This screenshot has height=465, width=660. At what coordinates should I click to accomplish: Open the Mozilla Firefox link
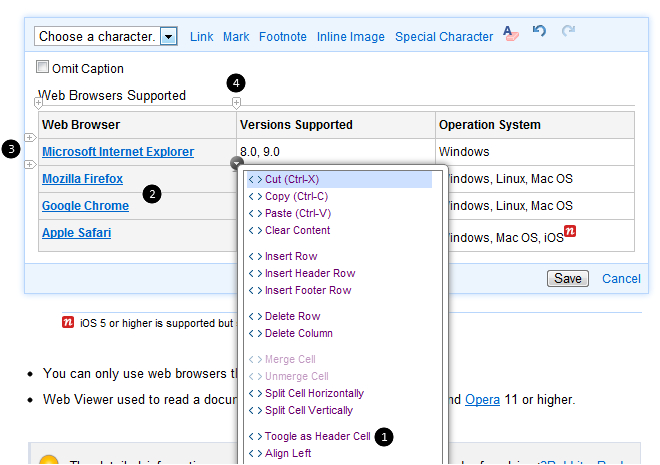pos(82,179)
